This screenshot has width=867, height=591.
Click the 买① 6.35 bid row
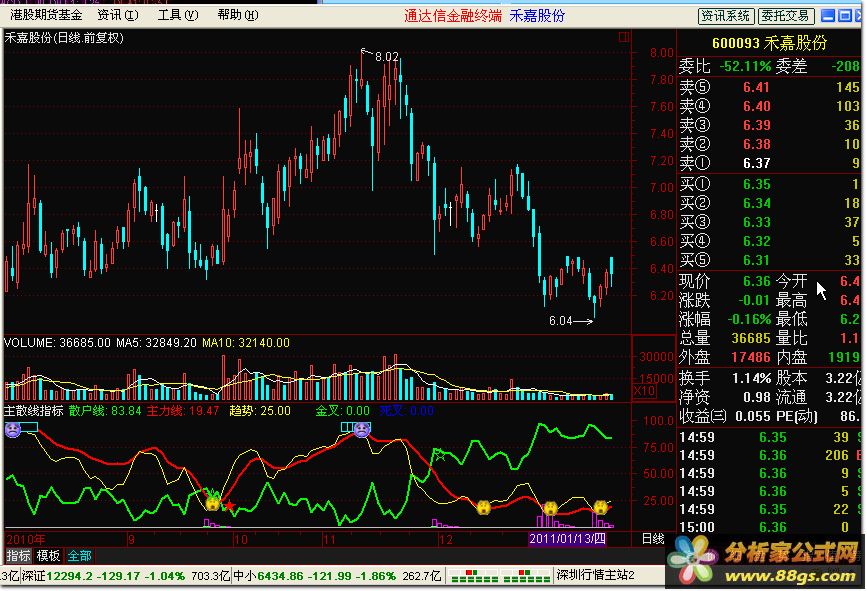[769, 184]
